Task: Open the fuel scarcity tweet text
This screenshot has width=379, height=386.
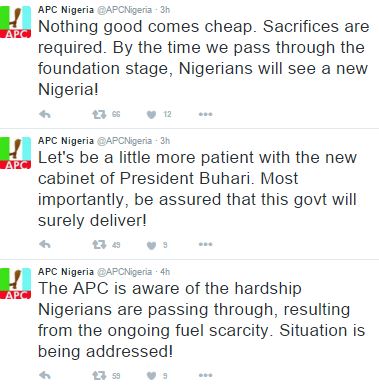Action: [201, 320]
